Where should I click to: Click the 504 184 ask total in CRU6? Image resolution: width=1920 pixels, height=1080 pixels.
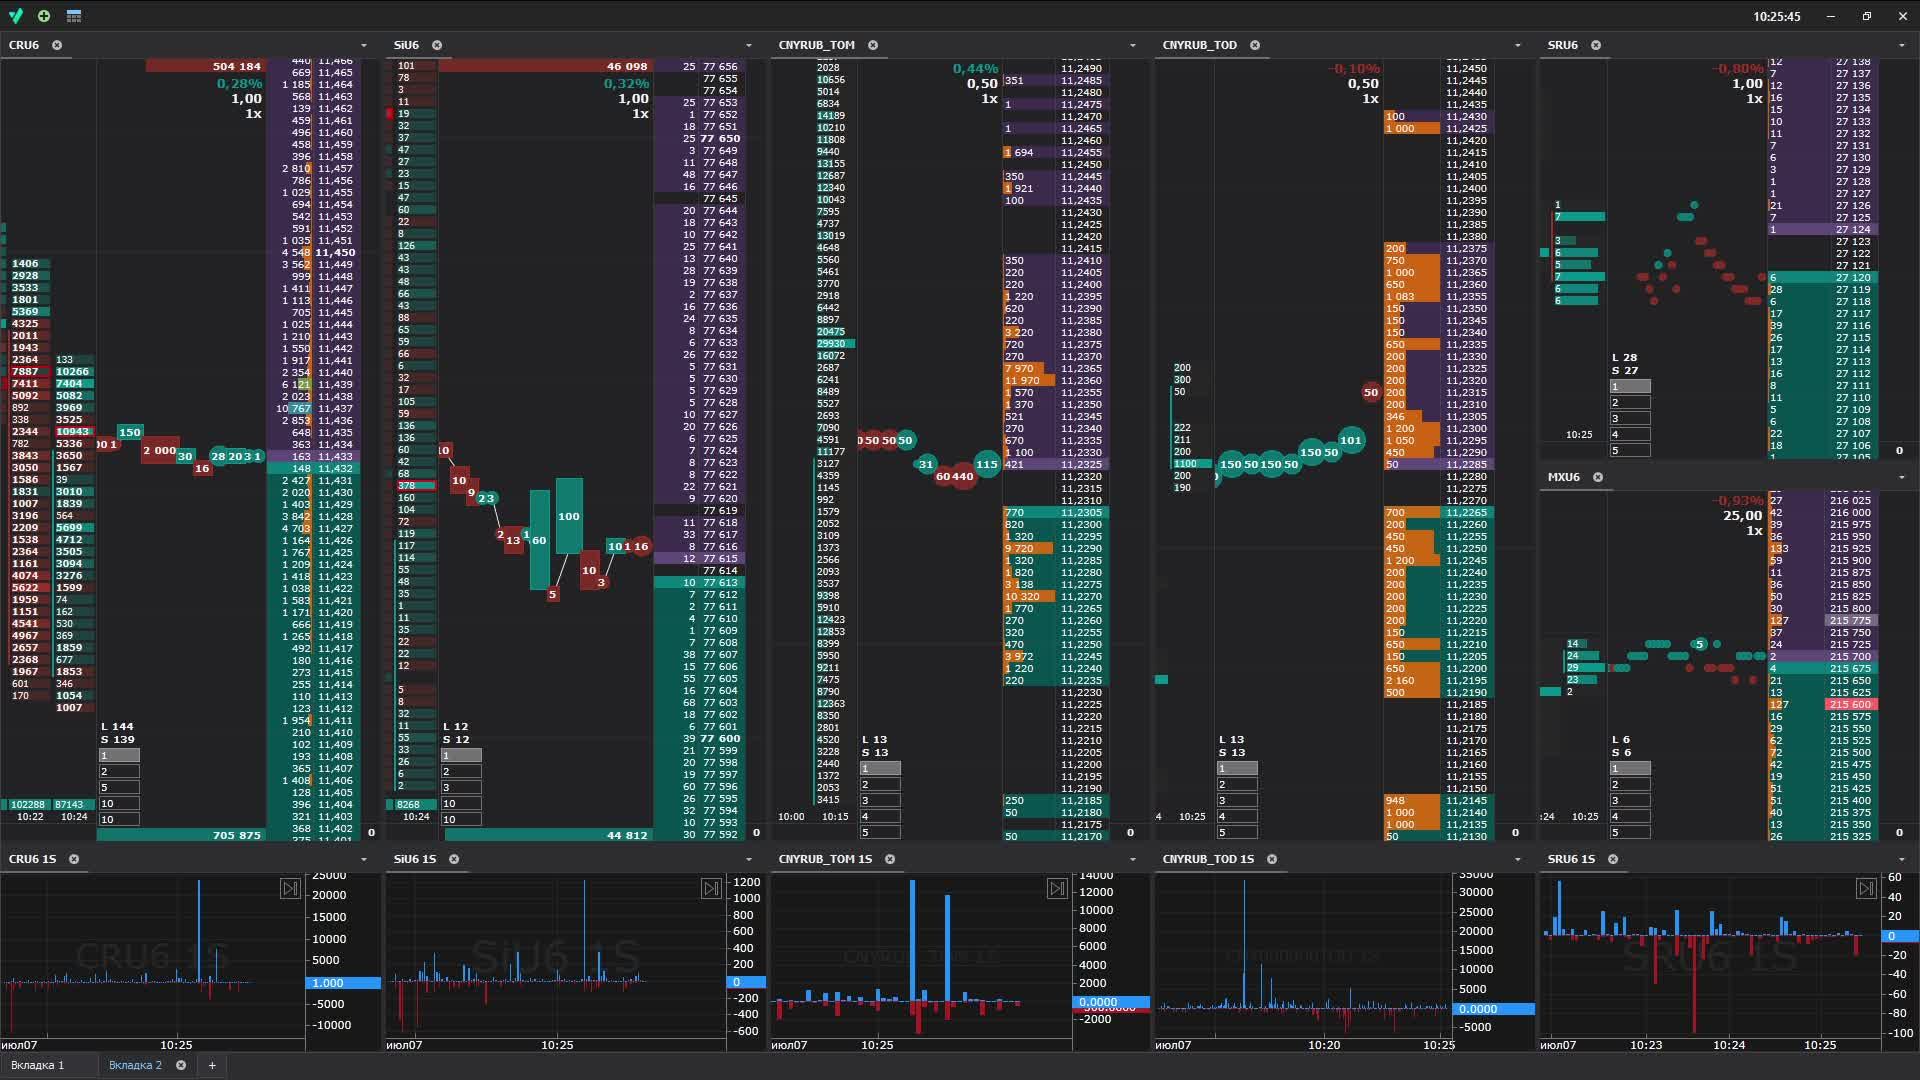point(237,66)
